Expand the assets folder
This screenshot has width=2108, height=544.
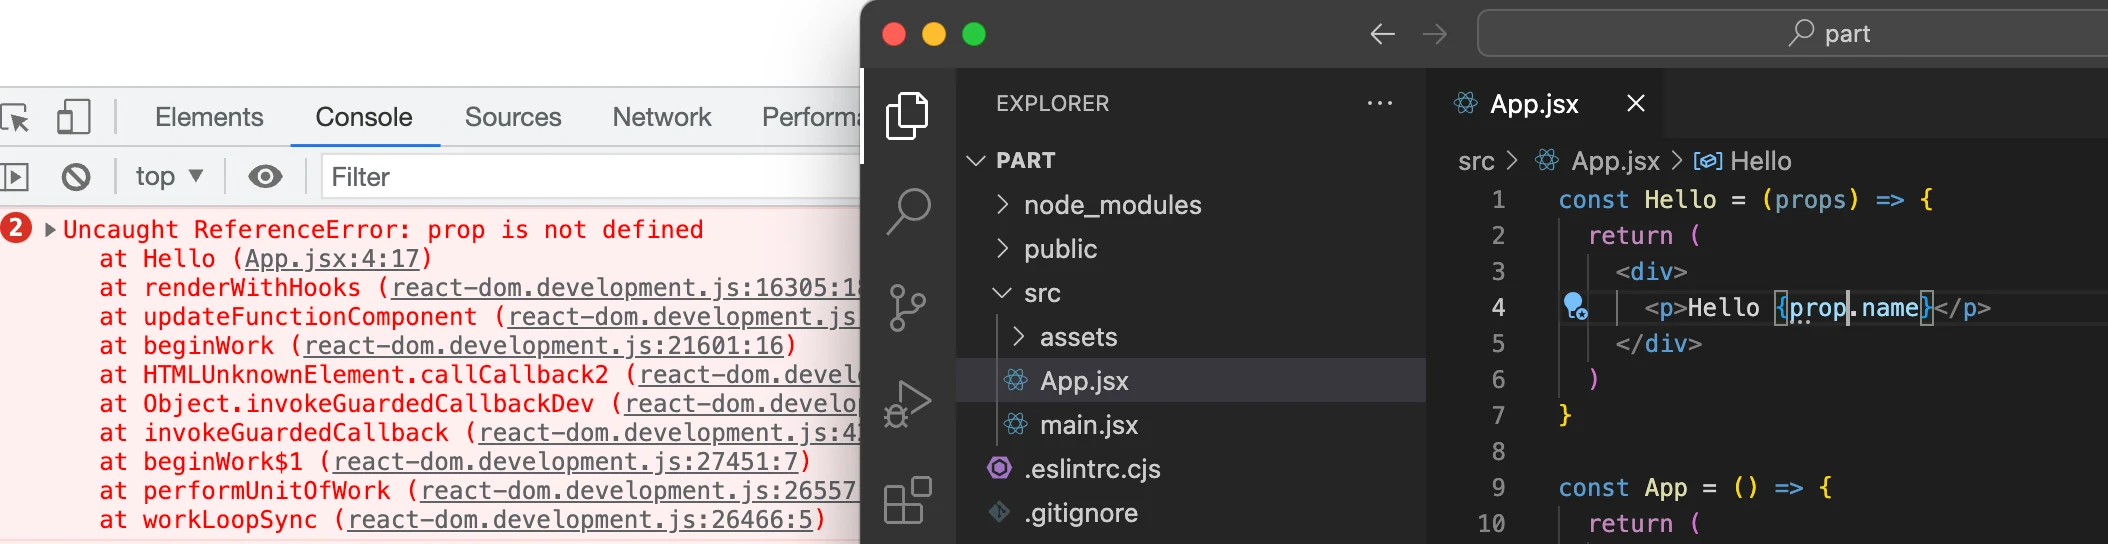pyautogui.click(x=1191, y=337)
